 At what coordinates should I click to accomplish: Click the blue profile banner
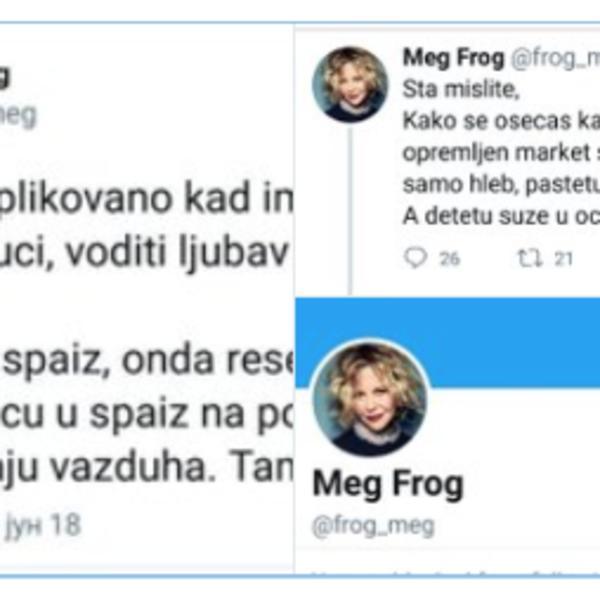[x=448, y=342]
